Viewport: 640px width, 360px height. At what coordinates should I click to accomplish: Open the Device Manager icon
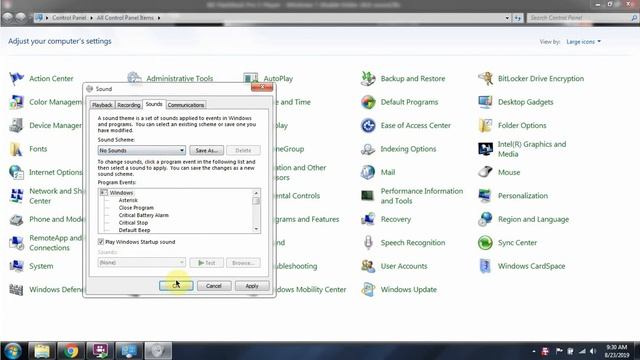[x=17, y=125]
